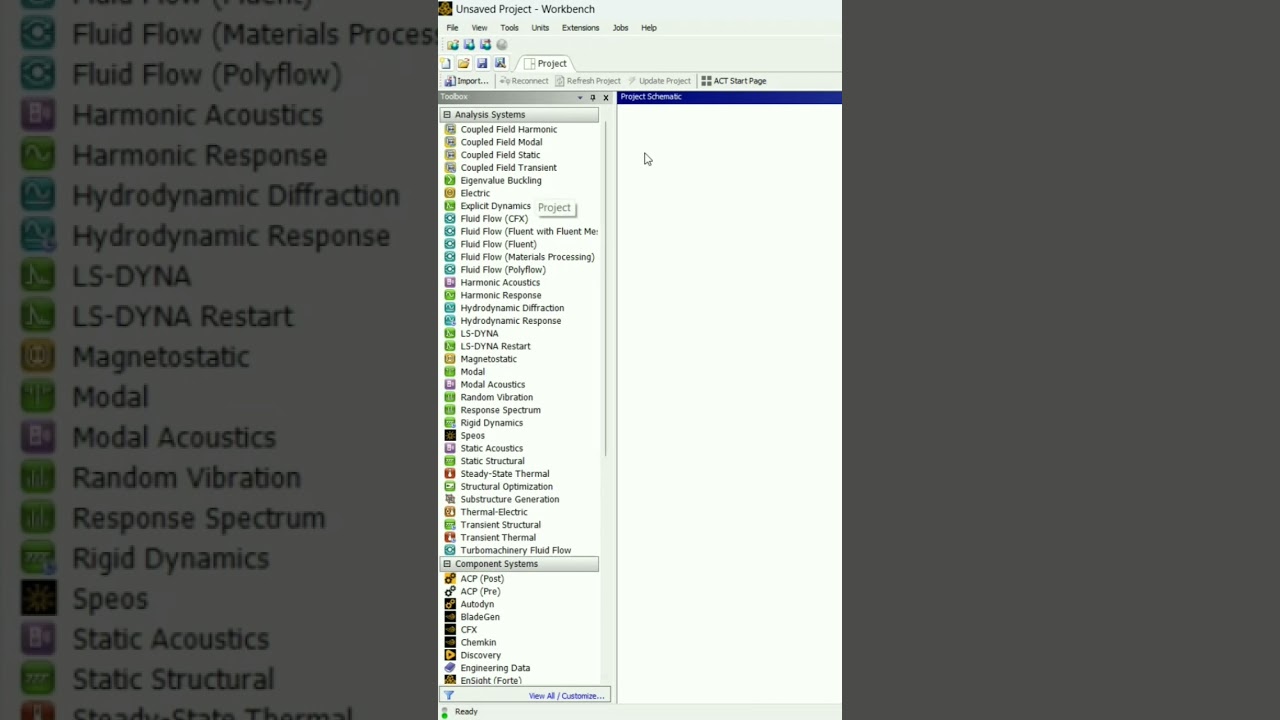This screenshot has width=1280, height=720.
Task: Click the Harmonic Acoustics icon
Action: pyautogui.click(x=450, y=283)
